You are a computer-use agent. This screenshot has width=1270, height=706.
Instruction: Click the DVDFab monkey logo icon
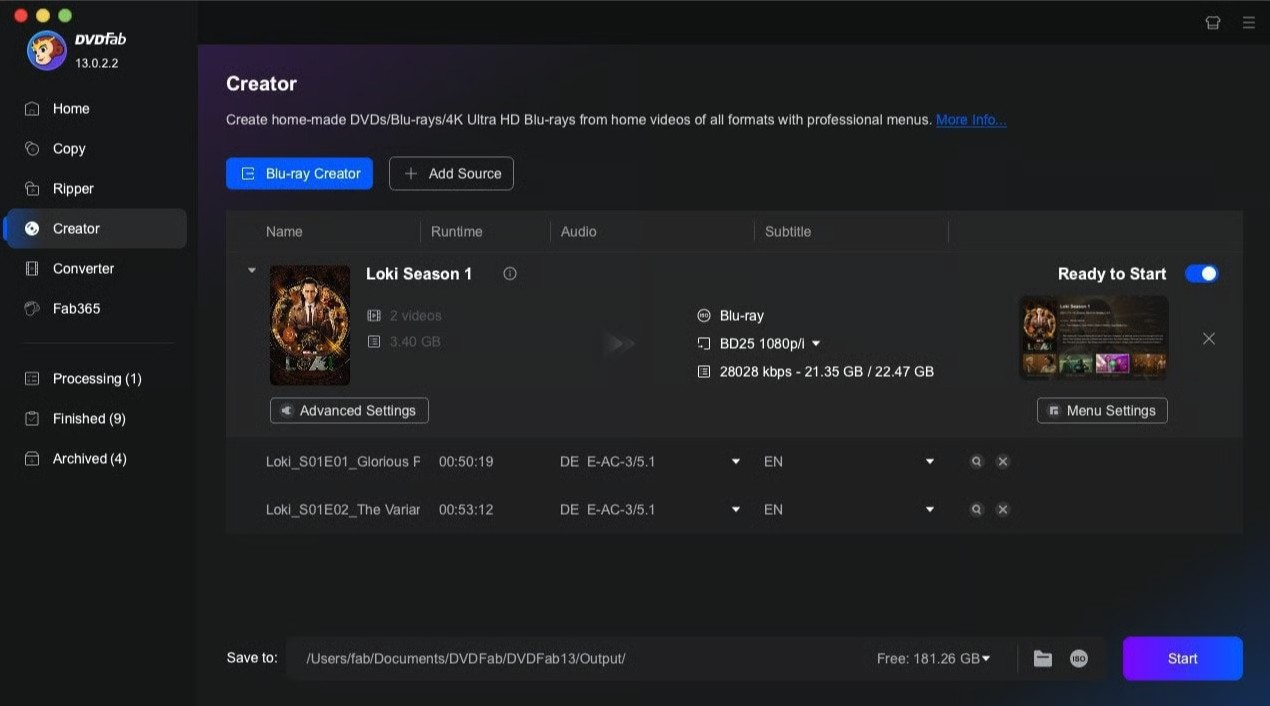click(x=46, y=50)
